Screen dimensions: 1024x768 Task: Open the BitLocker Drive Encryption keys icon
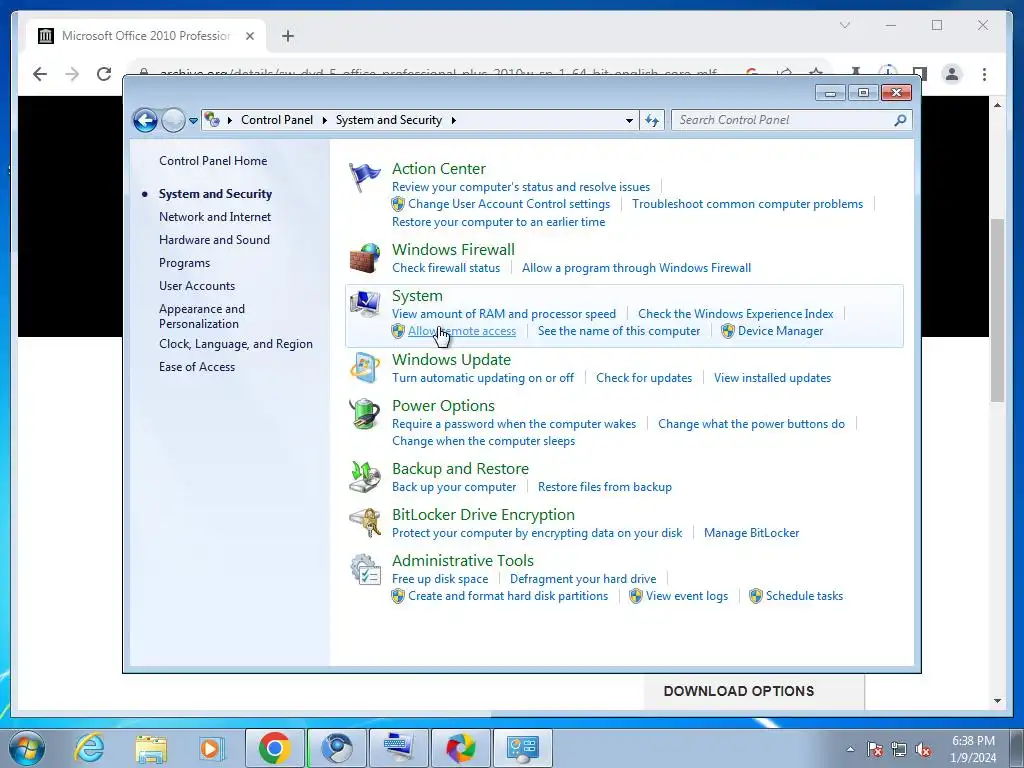(364, 522)
